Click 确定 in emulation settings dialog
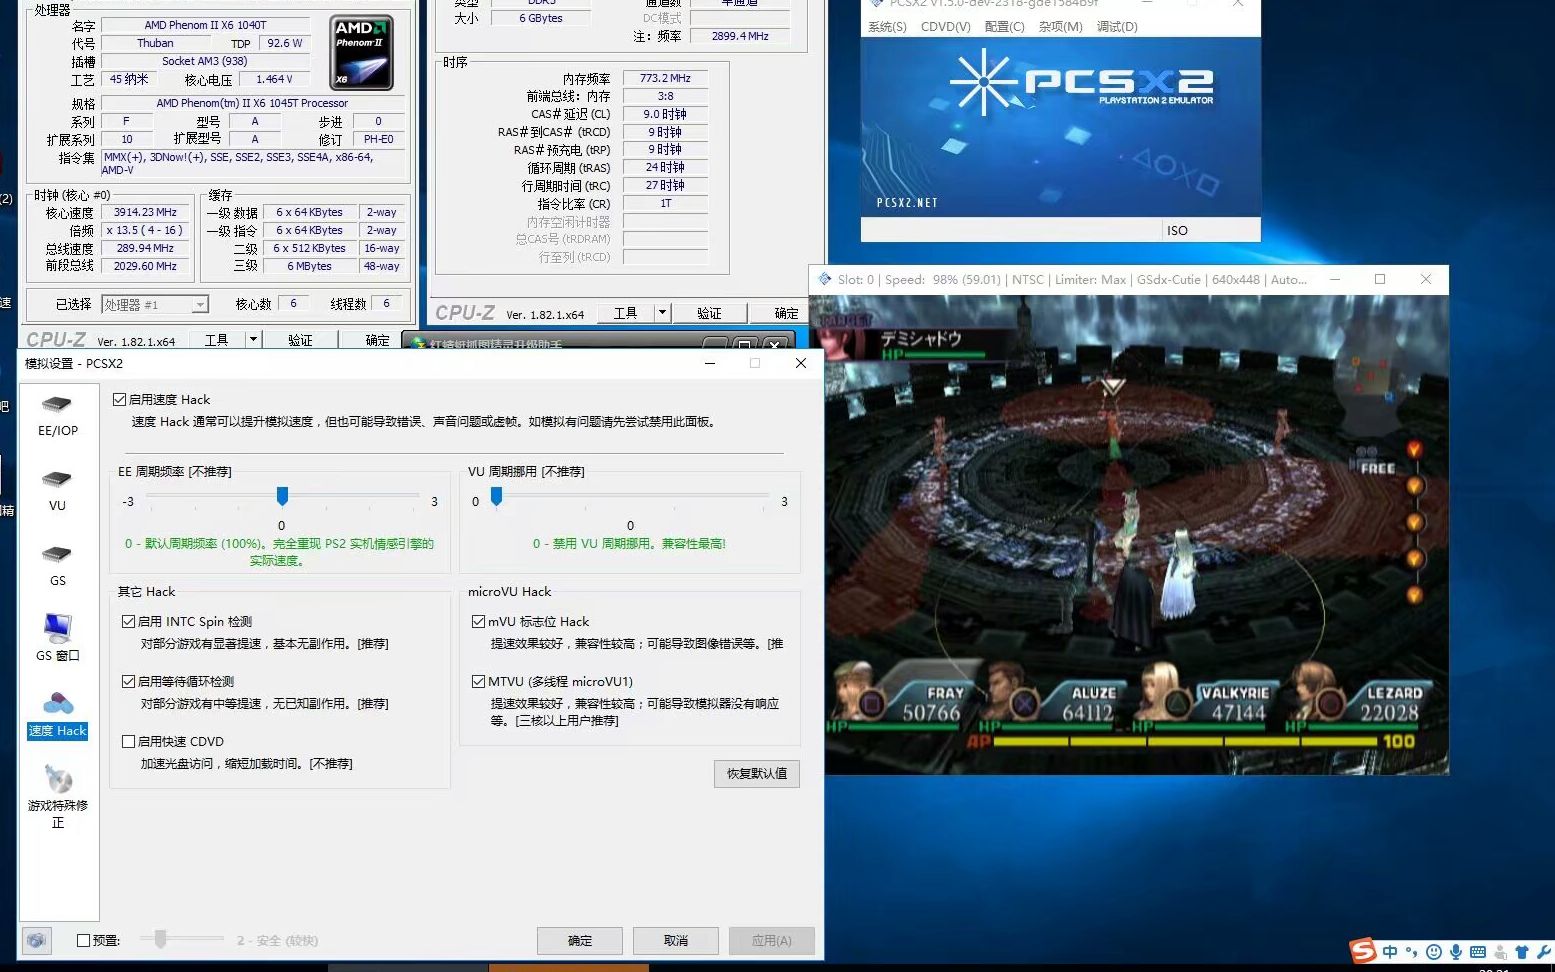 [580, 940]
